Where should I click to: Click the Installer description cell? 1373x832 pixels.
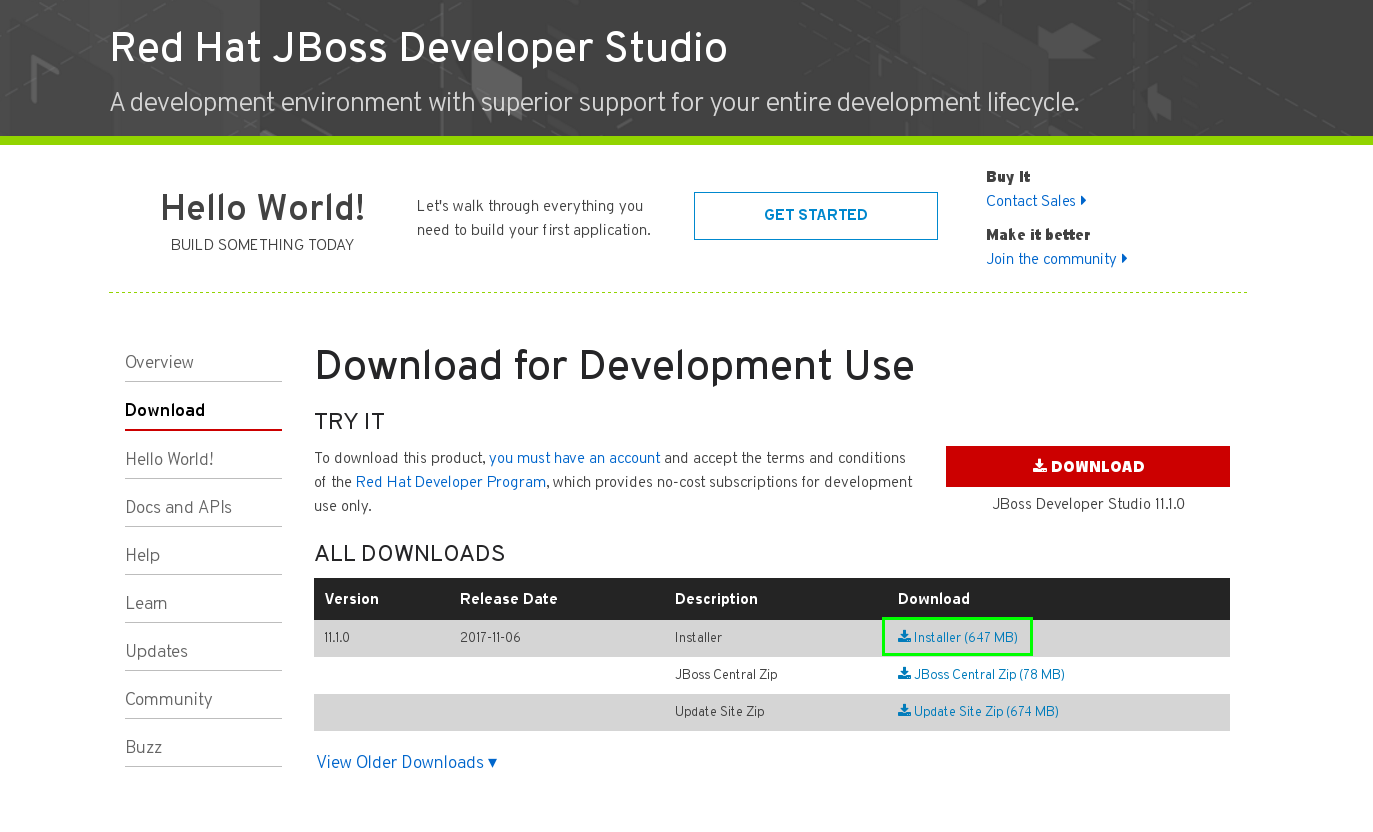click(698, 638)
